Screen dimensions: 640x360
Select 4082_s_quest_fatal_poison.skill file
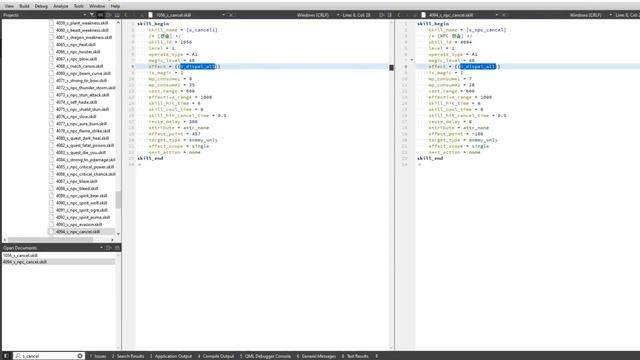pyautogui.click(x=85, y=145)
